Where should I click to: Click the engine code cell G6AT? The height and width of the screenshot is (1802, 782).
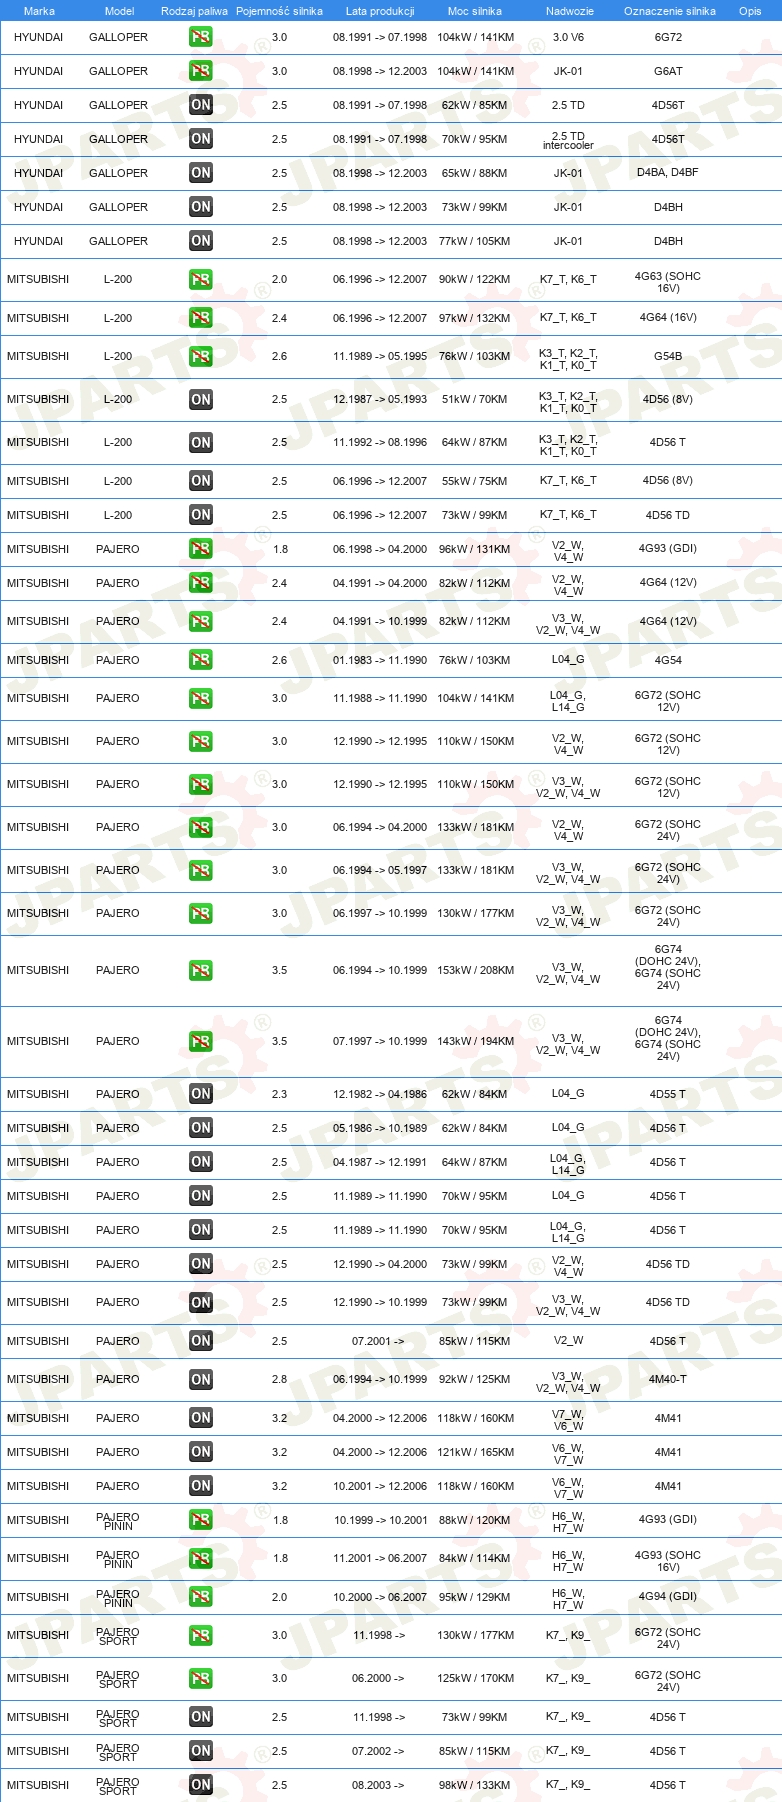point(668,71)
